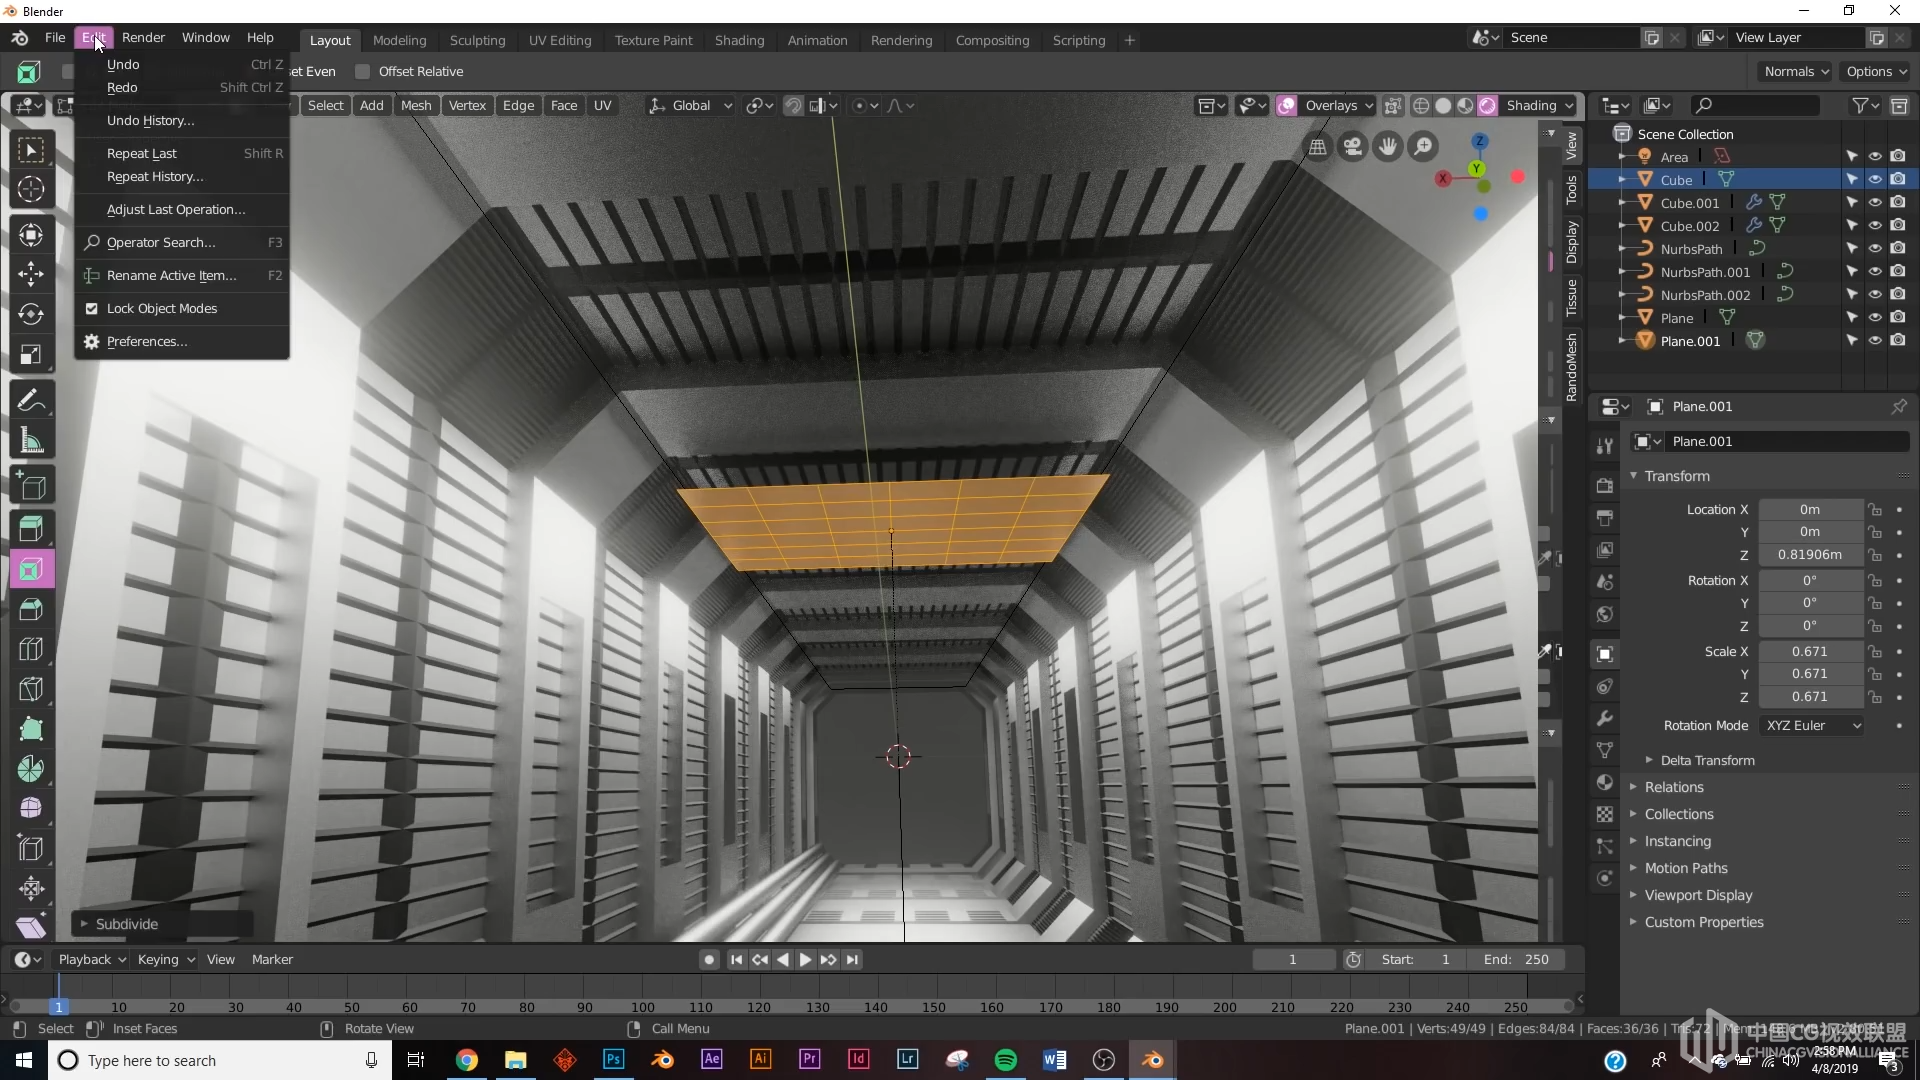Select the Move tool in left toolbar

pos(31,274)
